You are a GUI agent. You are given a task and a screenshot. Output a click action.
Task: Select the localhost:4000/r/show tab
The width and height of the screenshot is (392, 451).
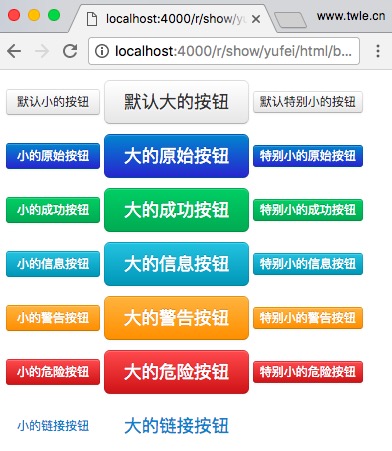click(173, 19)
